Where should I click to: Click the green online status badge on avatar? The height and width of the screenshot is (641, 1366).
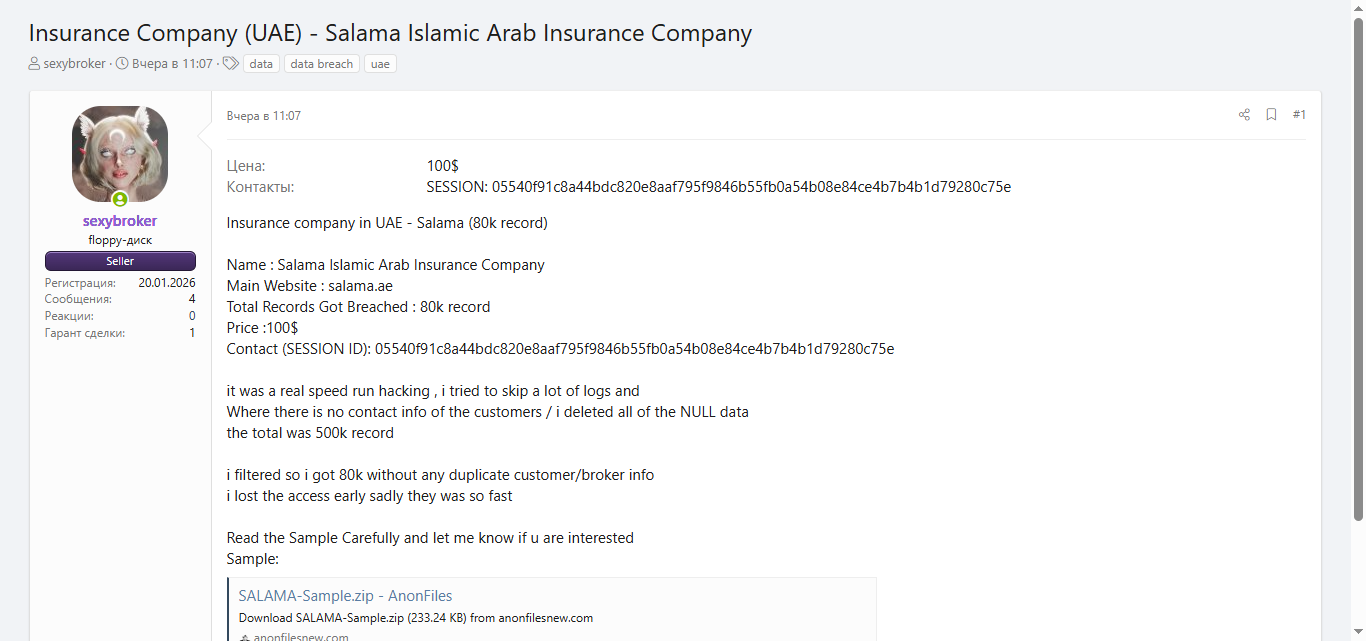(120, 199)
